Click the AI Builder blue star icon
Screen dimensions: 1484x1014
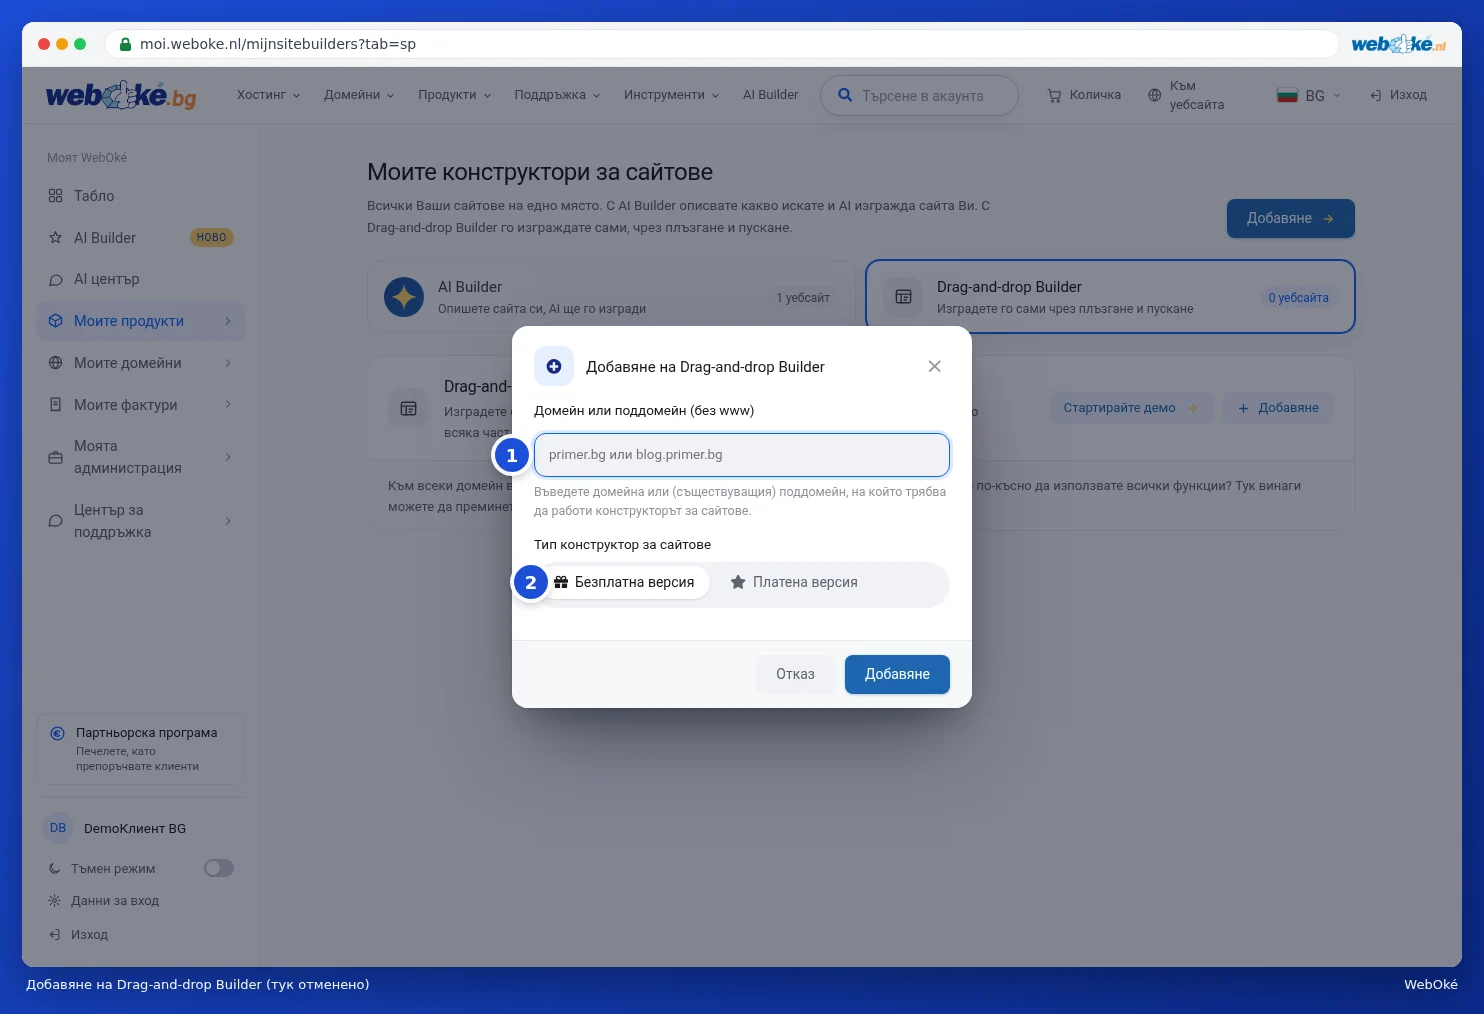coord(404,297)
